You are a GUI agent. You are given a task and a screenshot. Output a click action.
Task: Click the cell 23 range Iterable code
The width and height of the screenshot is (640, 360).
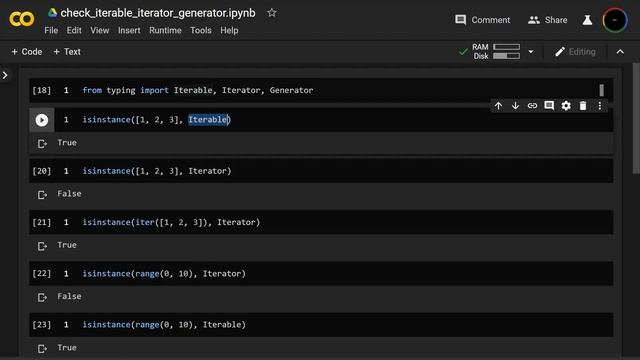164,325
